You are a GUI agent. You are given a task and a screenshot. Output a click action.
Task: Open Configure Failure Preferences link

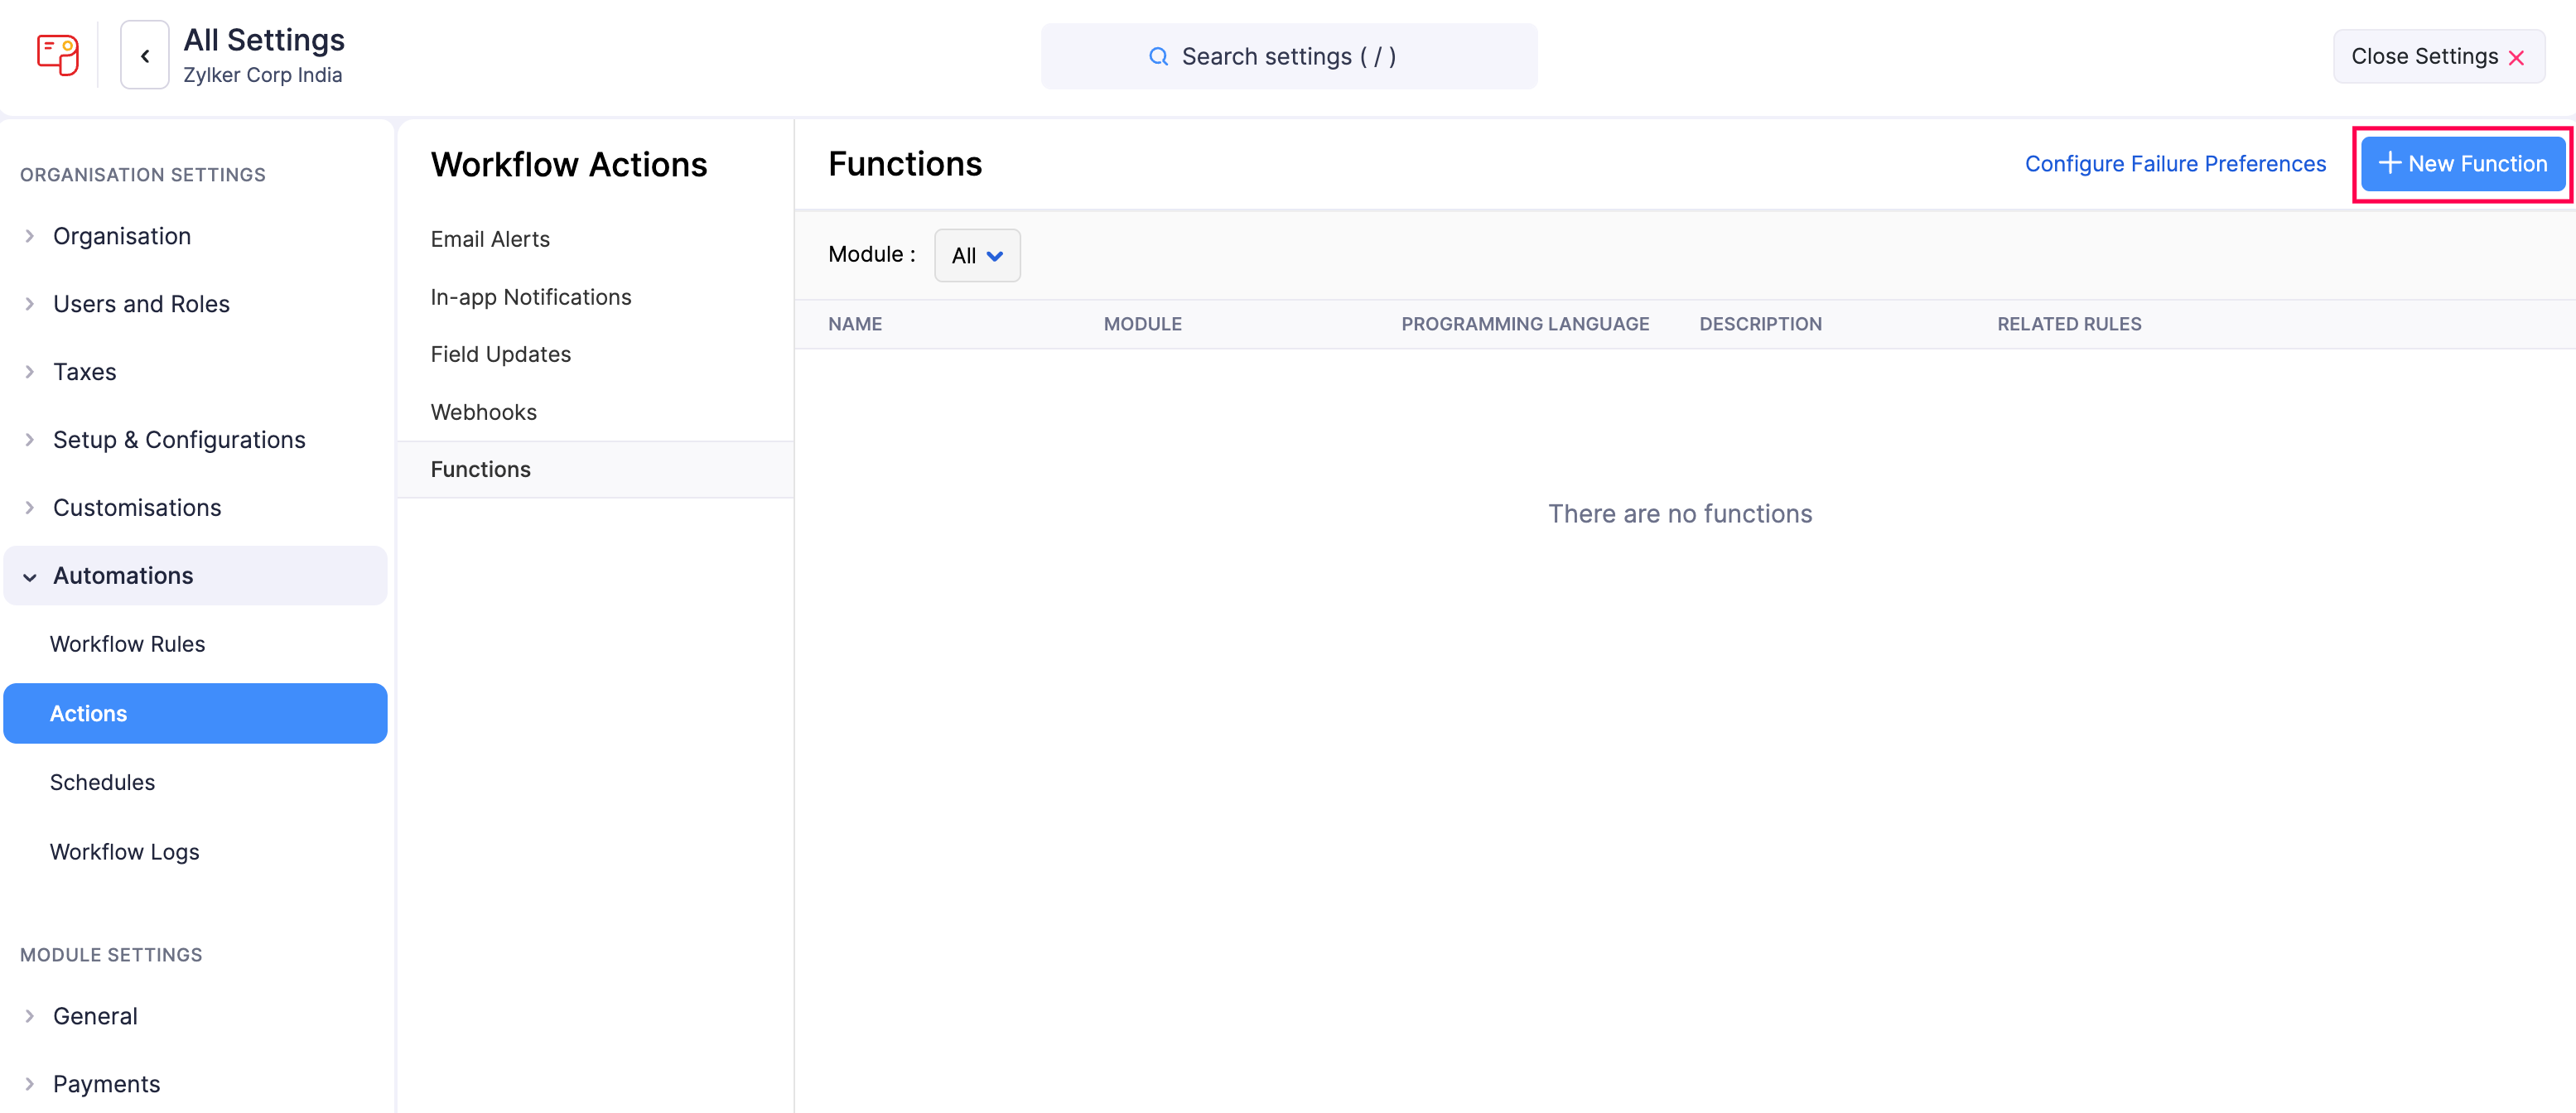[2175, 164]
